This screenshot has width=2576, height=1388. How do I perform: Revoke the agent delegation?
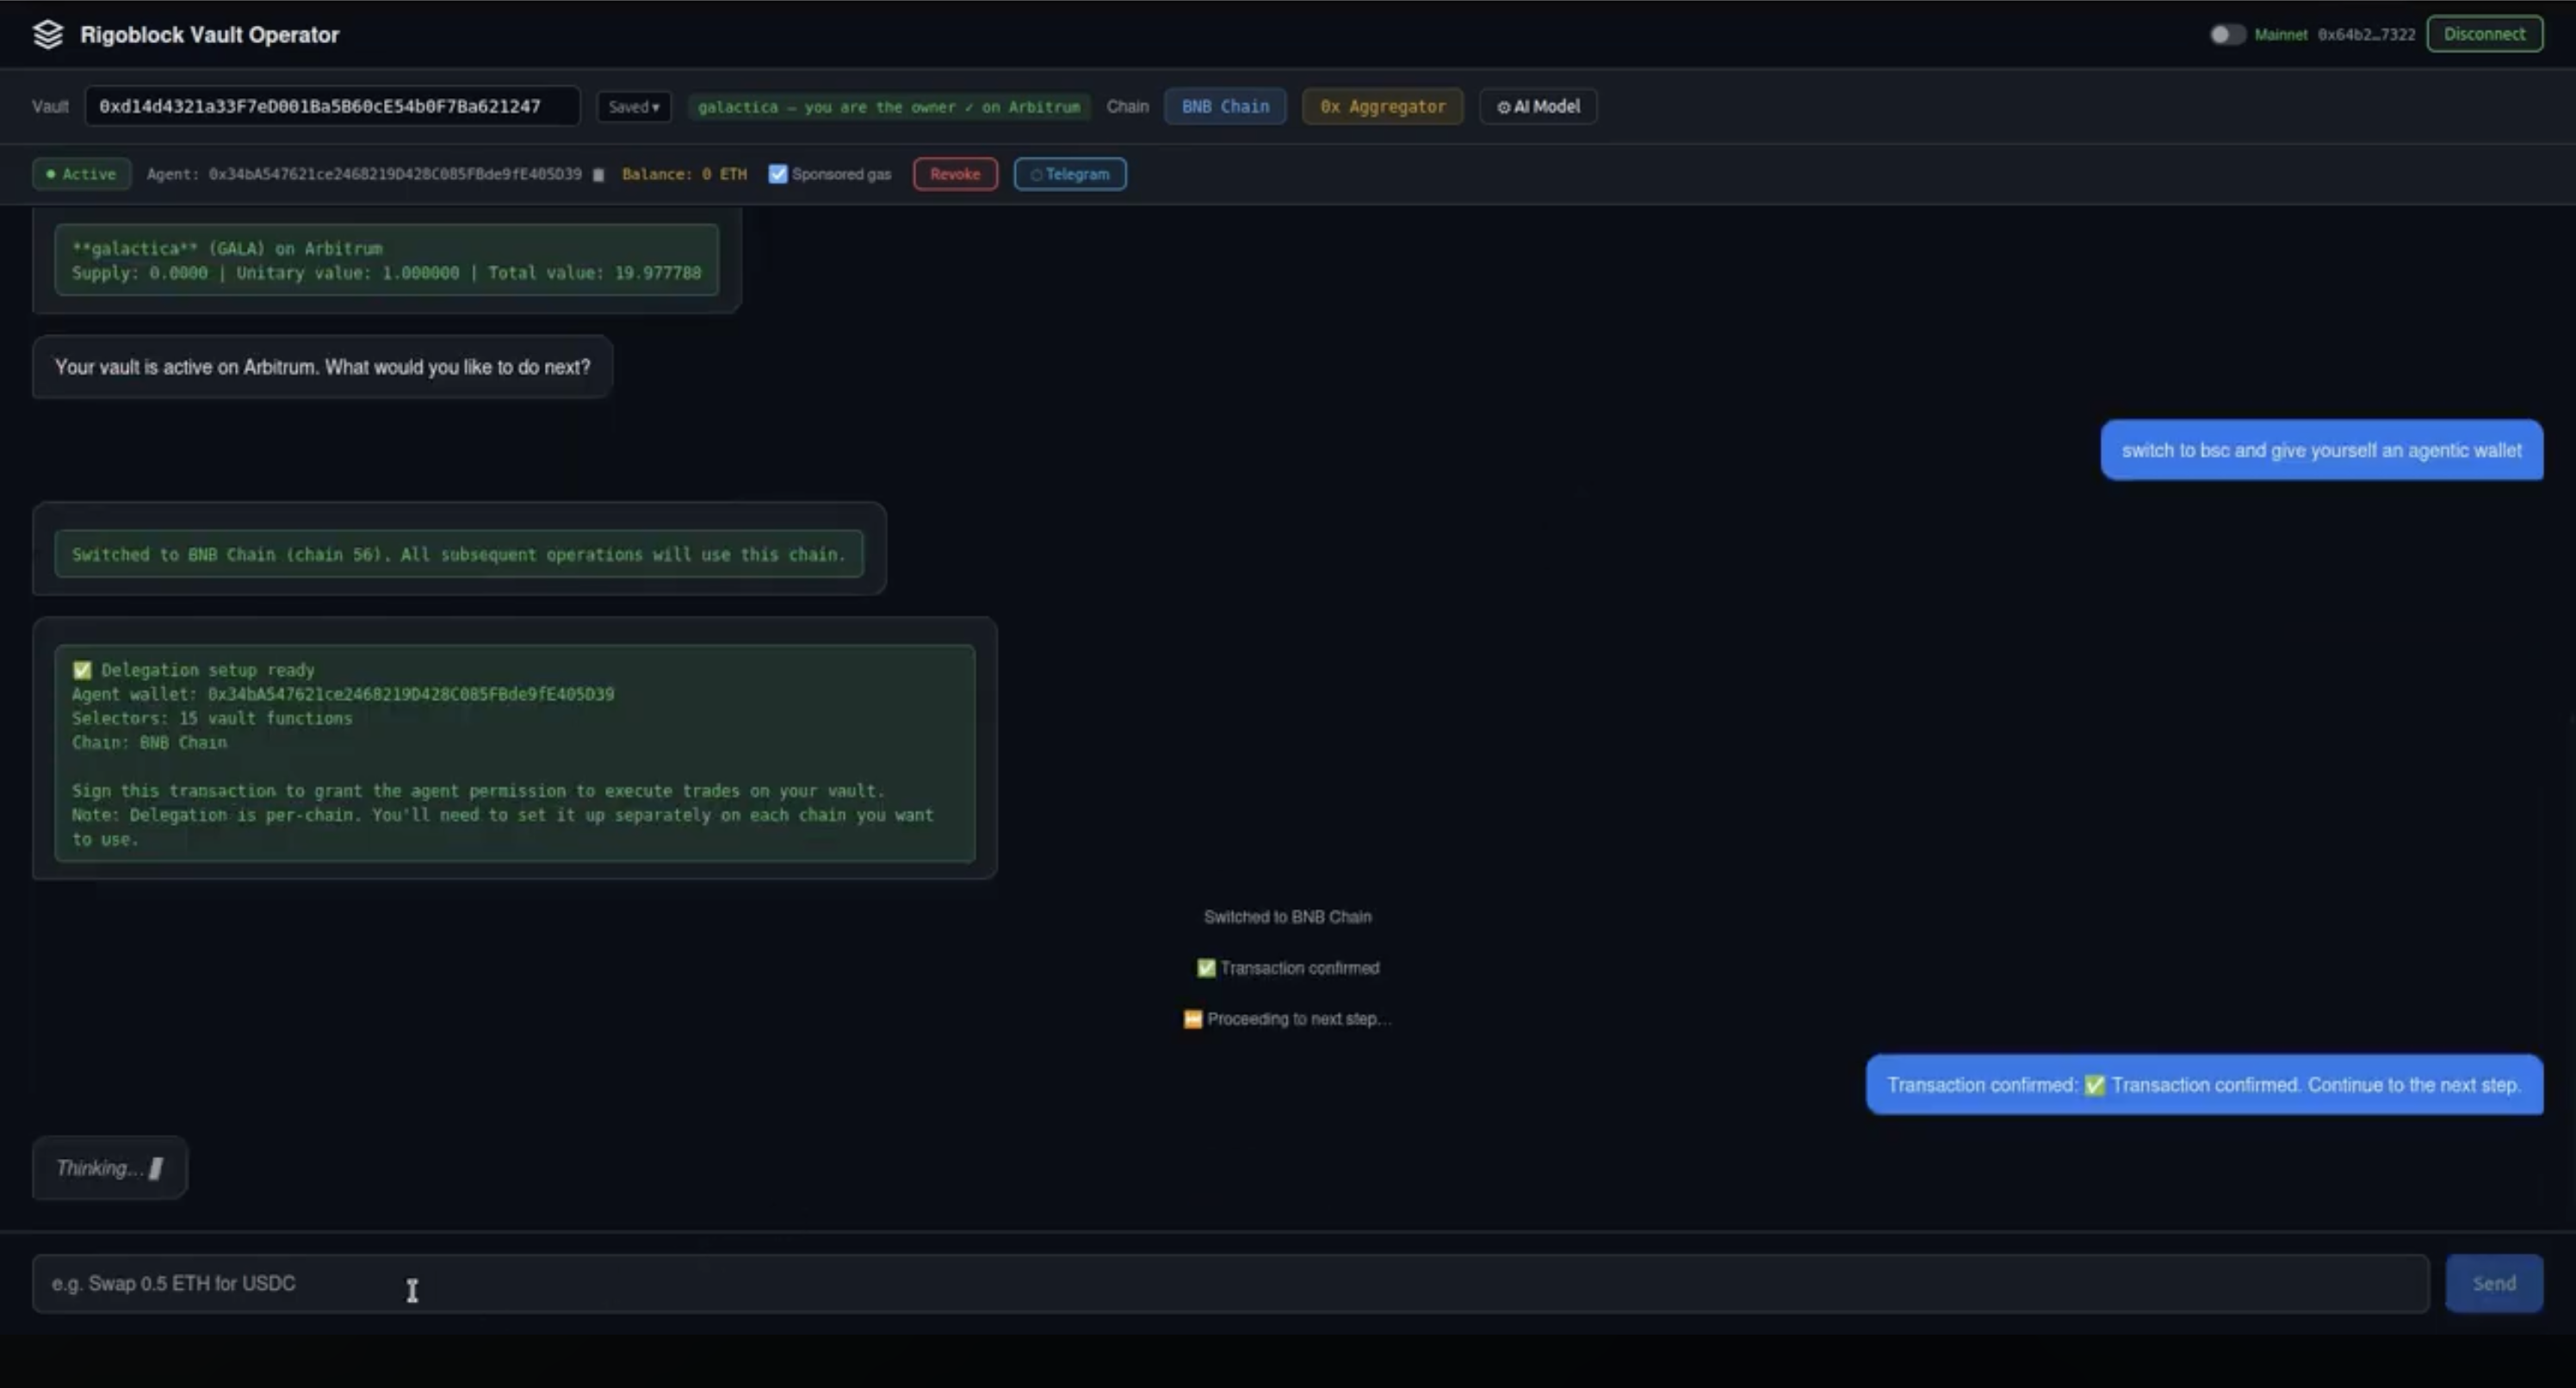(x=954, y=174)
